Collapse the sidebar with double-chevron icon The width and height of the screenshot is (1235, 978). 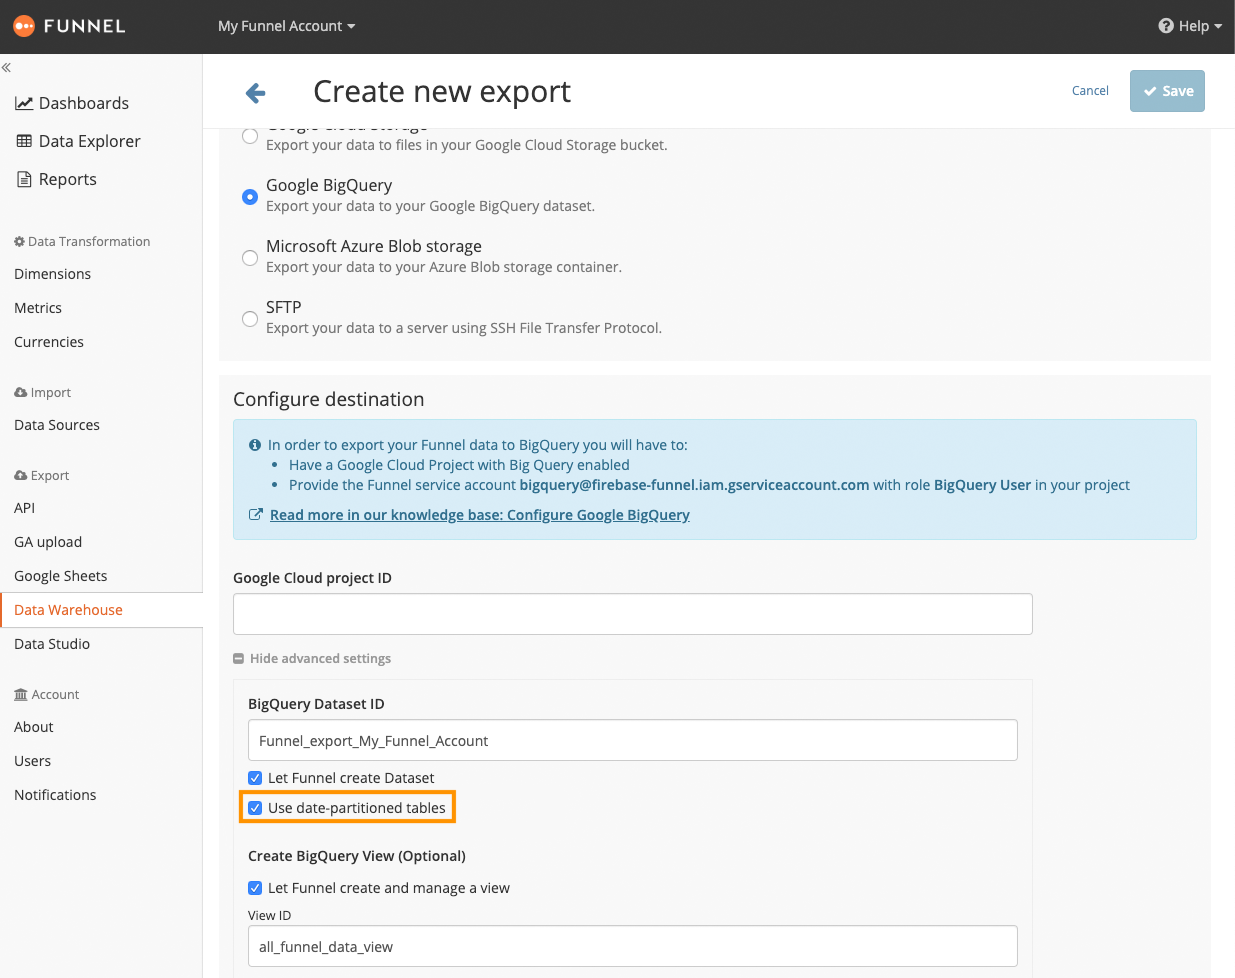tap(6, 68)
